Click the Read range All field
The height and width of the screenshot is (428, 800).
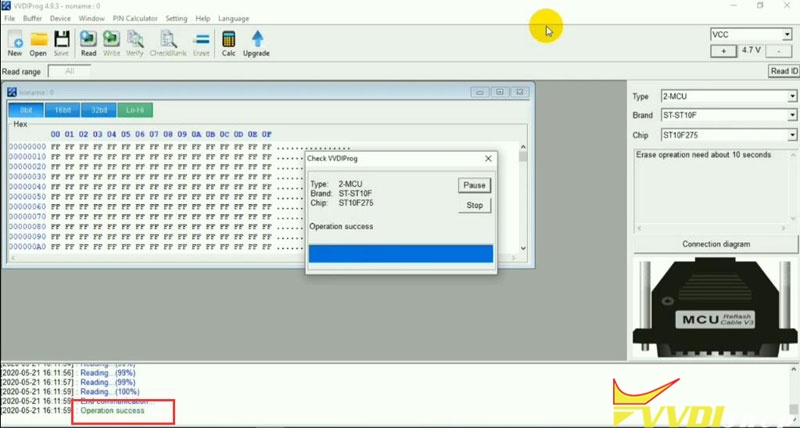(69, 71)
